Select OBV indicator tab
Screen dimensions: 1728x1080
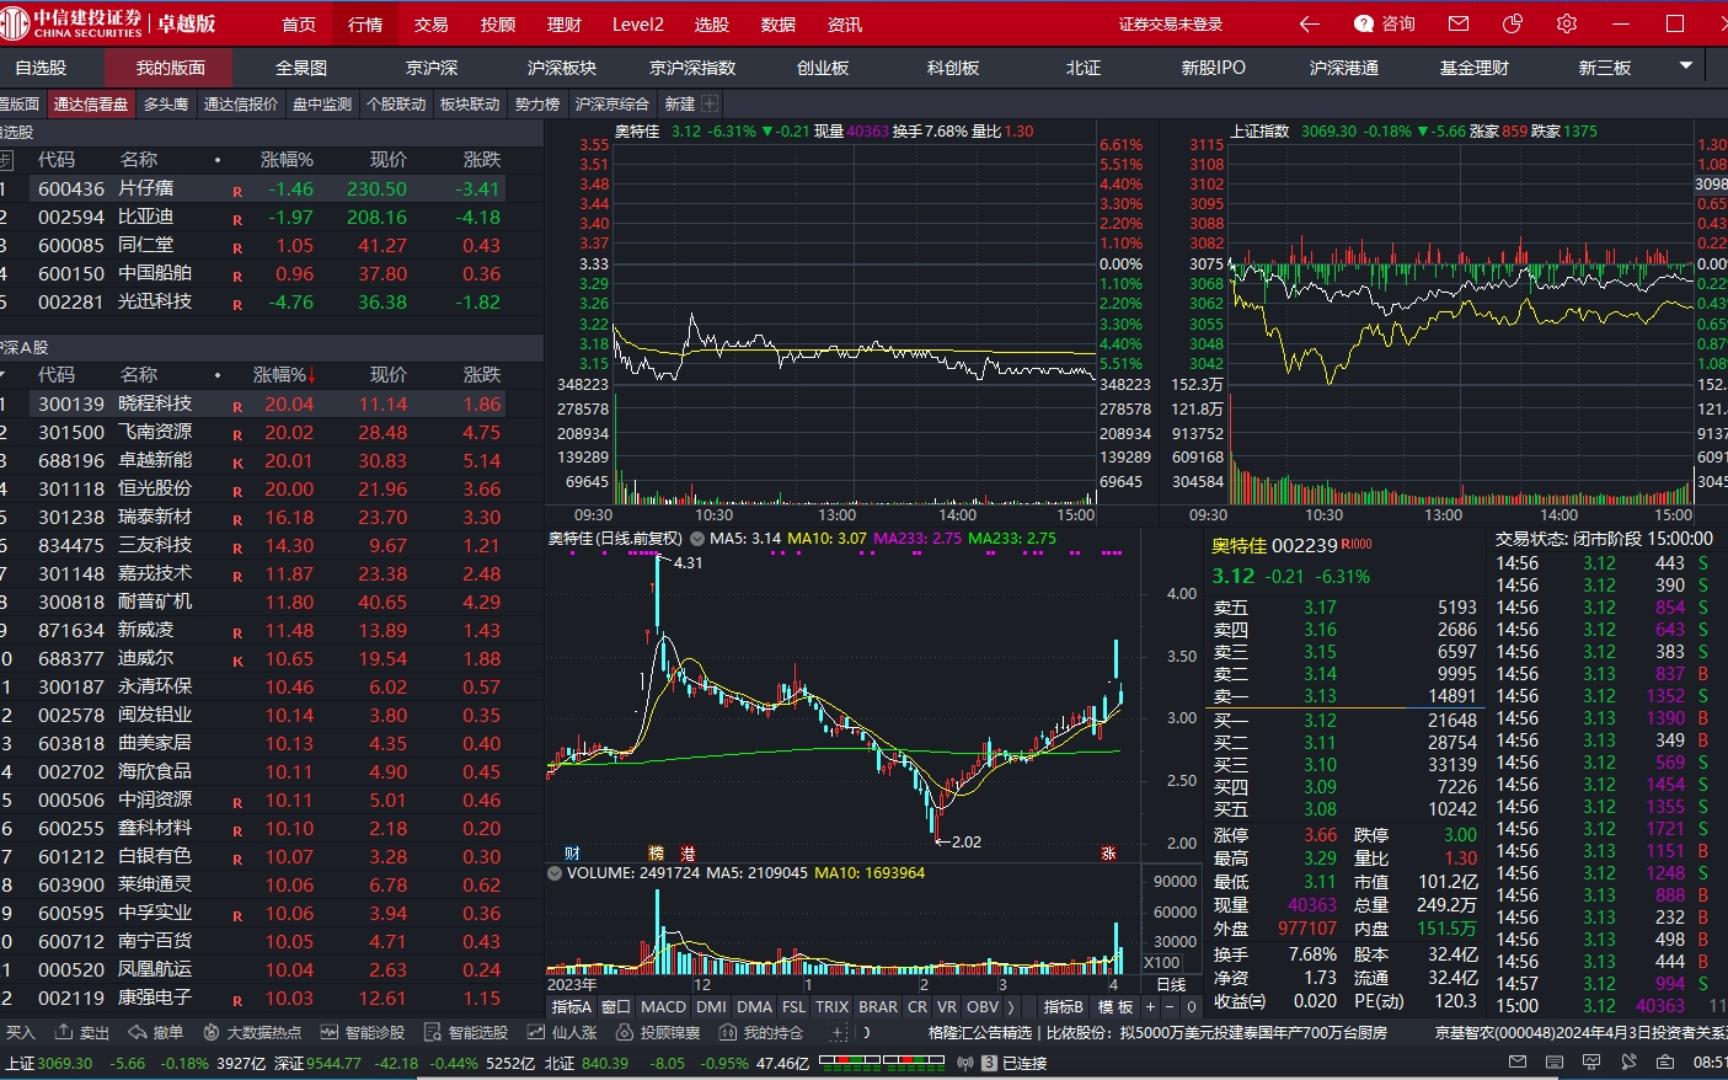[982, 1007]
